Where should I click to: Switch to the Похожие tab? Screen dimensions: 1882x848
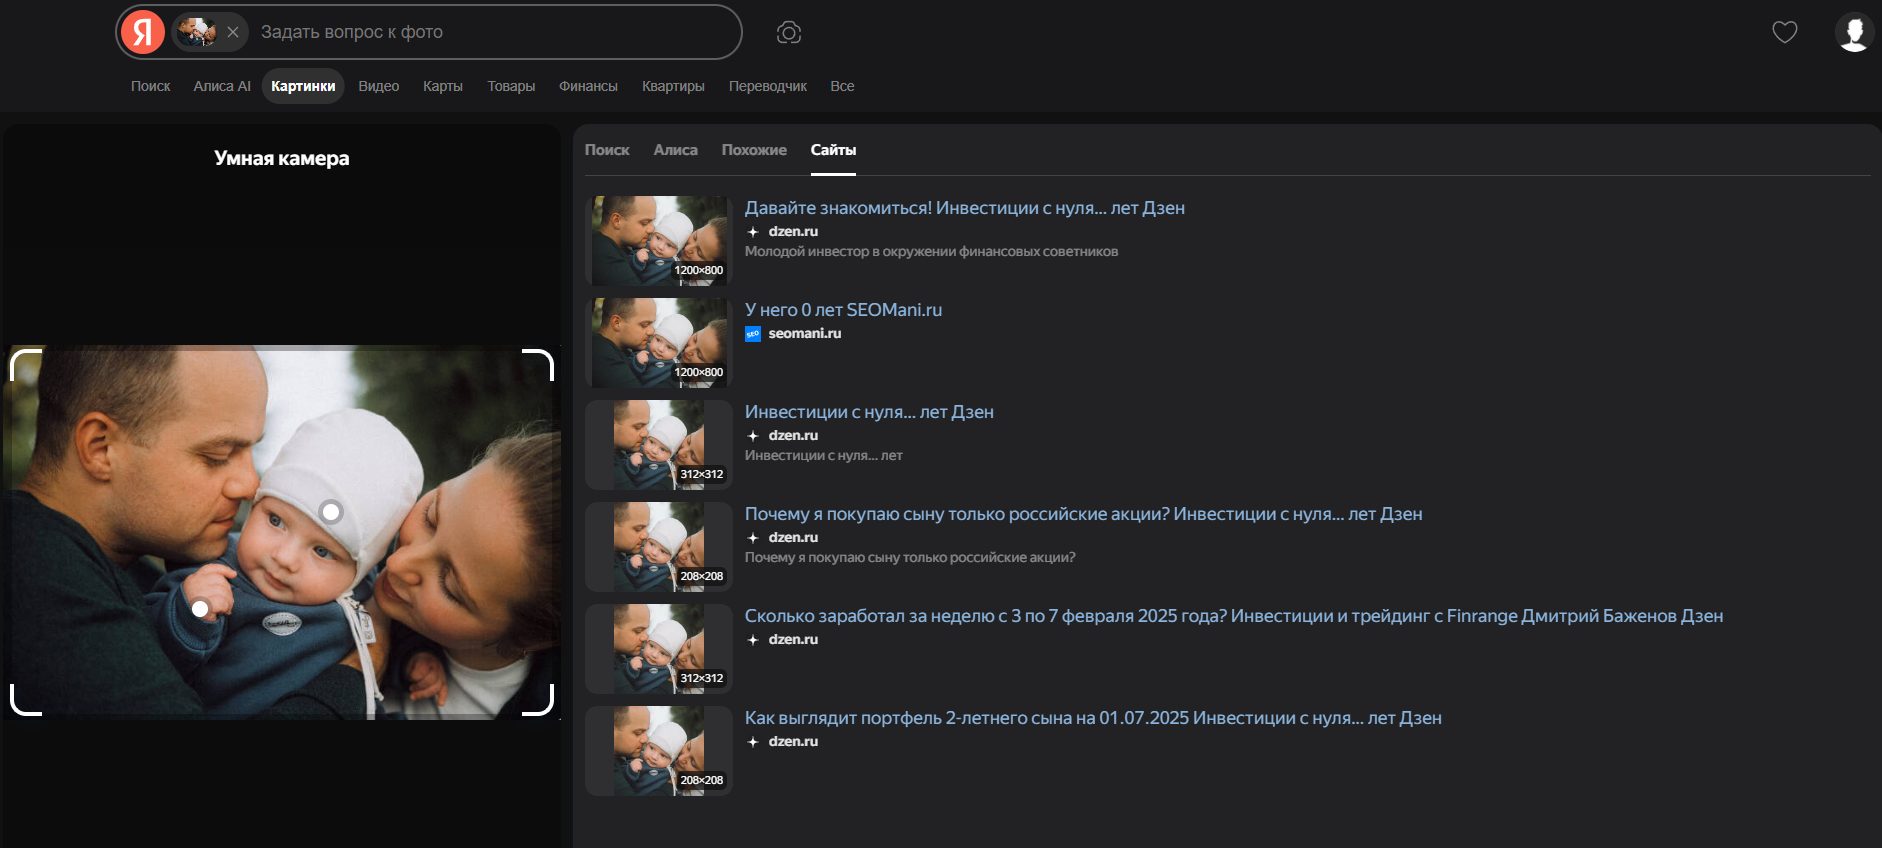point(754,150)
